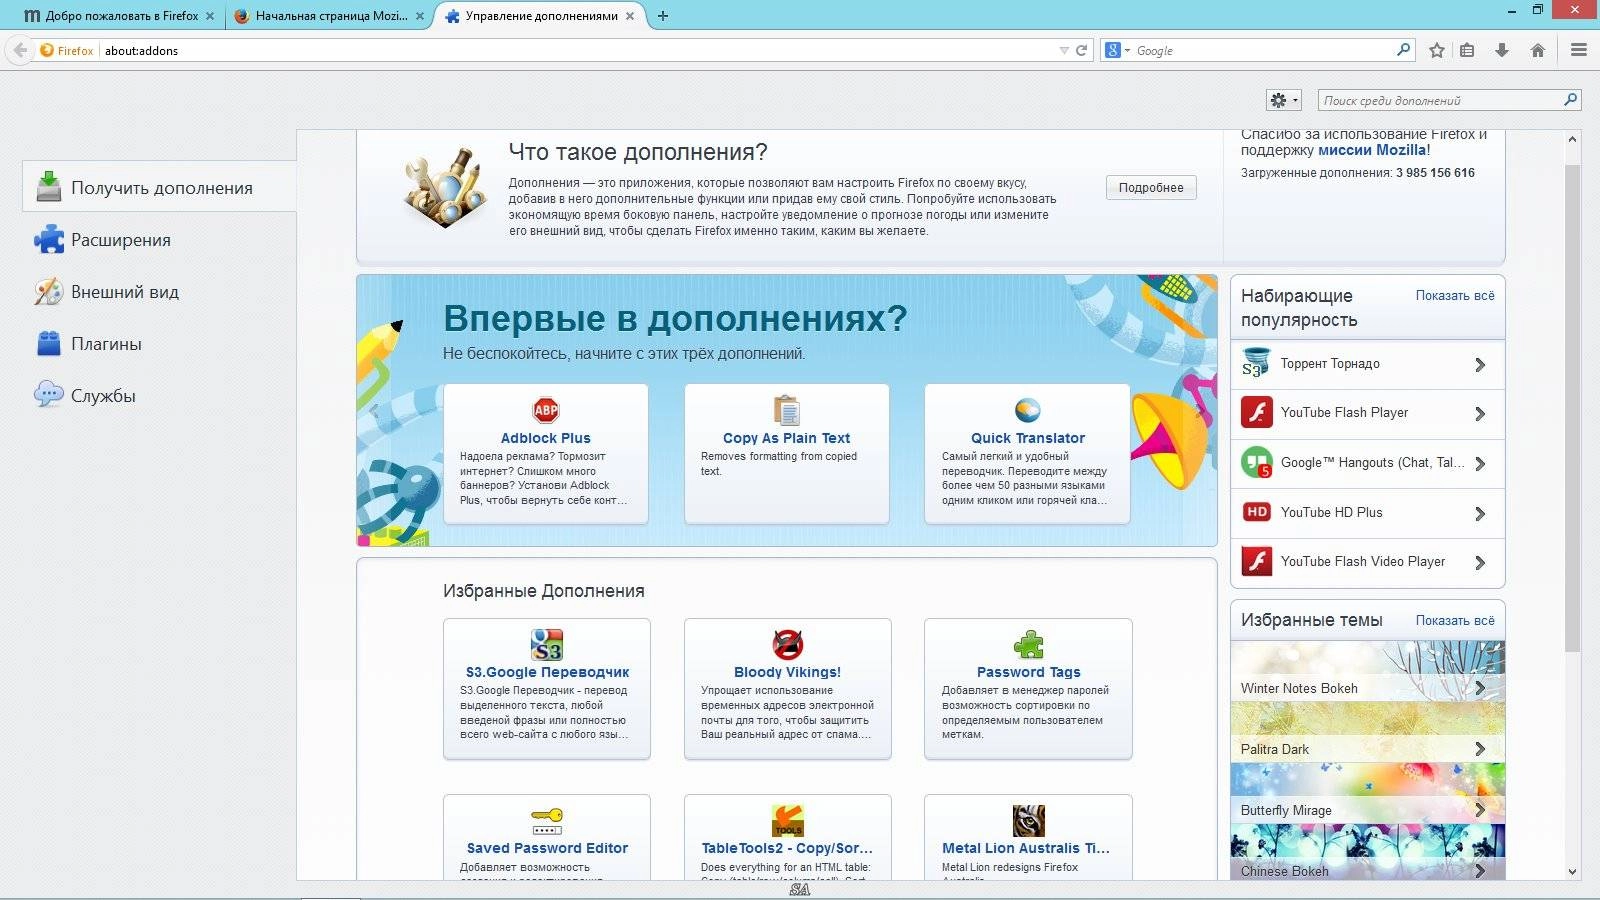
Task: Go to the home page icon
Action: click(x=1538, y=50)
